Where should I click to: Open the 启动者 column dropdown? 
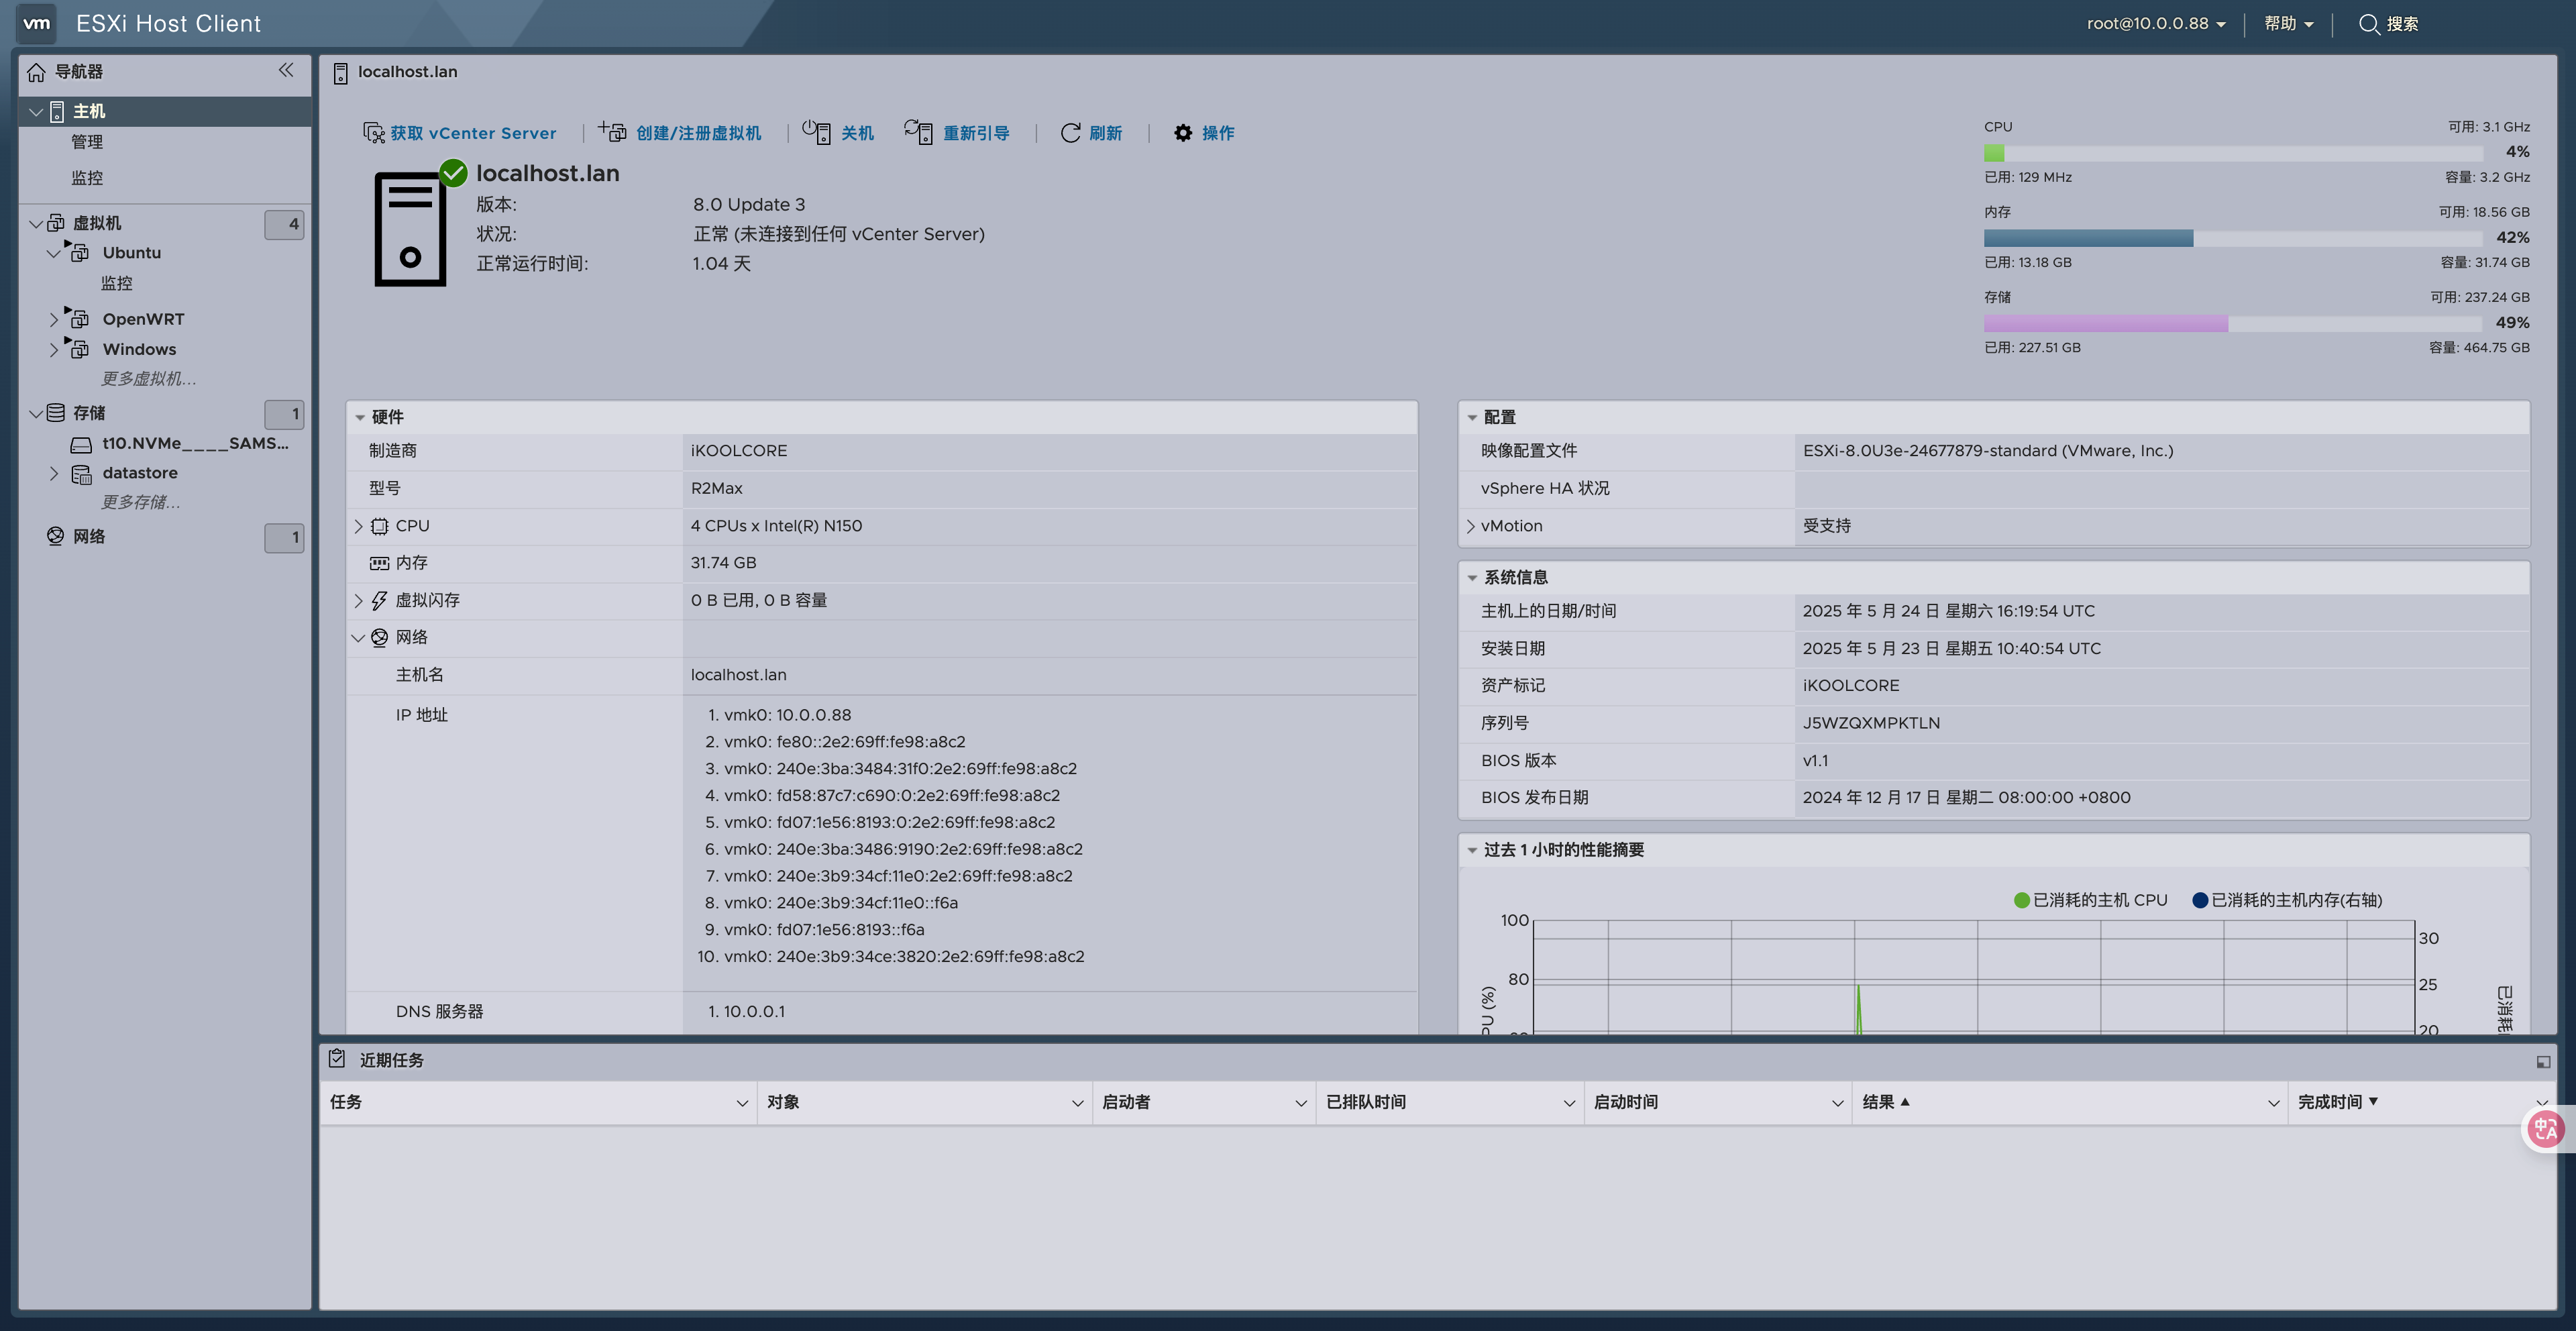[1301, 1103]
